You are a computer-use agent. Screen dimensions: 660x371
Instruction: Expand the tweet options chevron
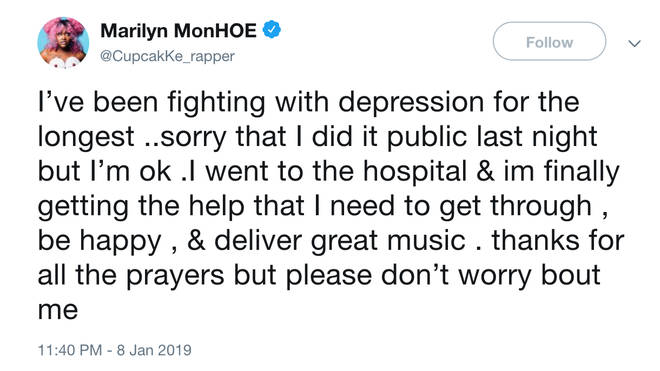click(634, 43)
